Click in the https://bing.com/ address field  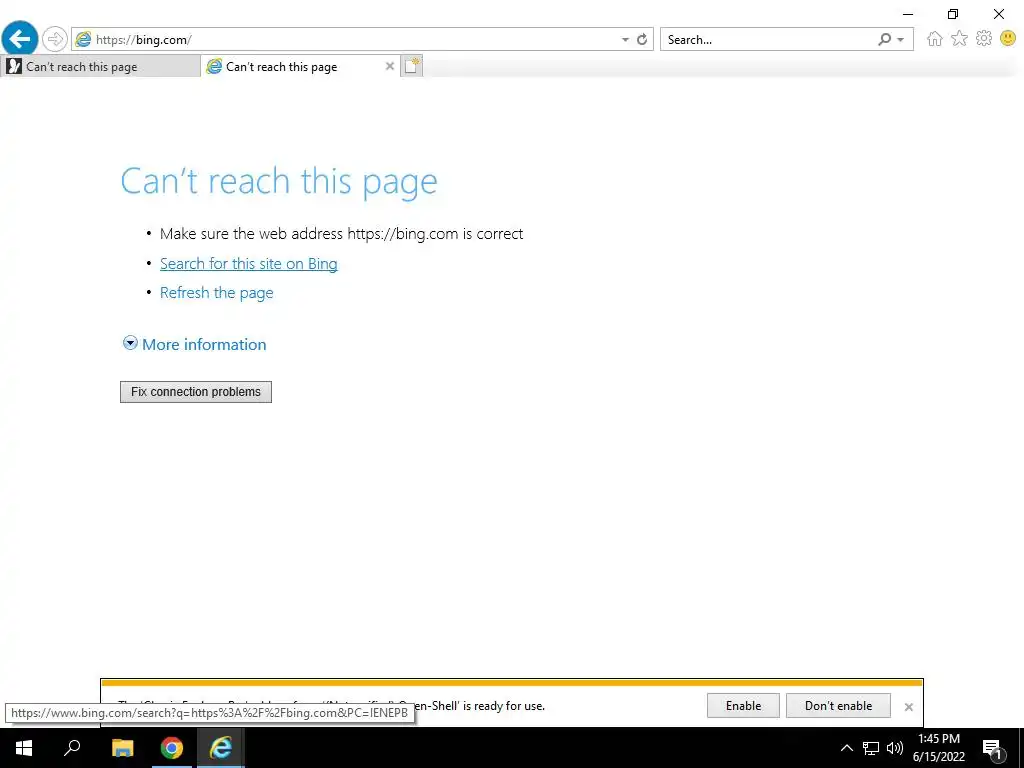tap(353, 39)
